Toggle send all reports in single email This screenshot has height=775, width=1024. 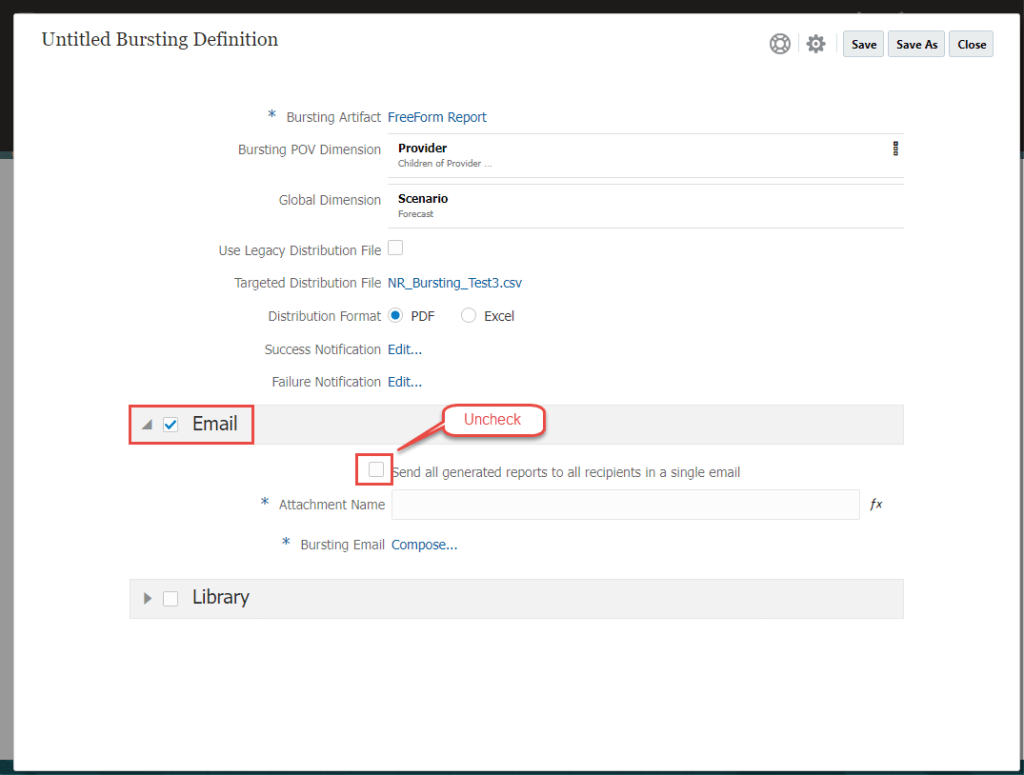[376, 469]
